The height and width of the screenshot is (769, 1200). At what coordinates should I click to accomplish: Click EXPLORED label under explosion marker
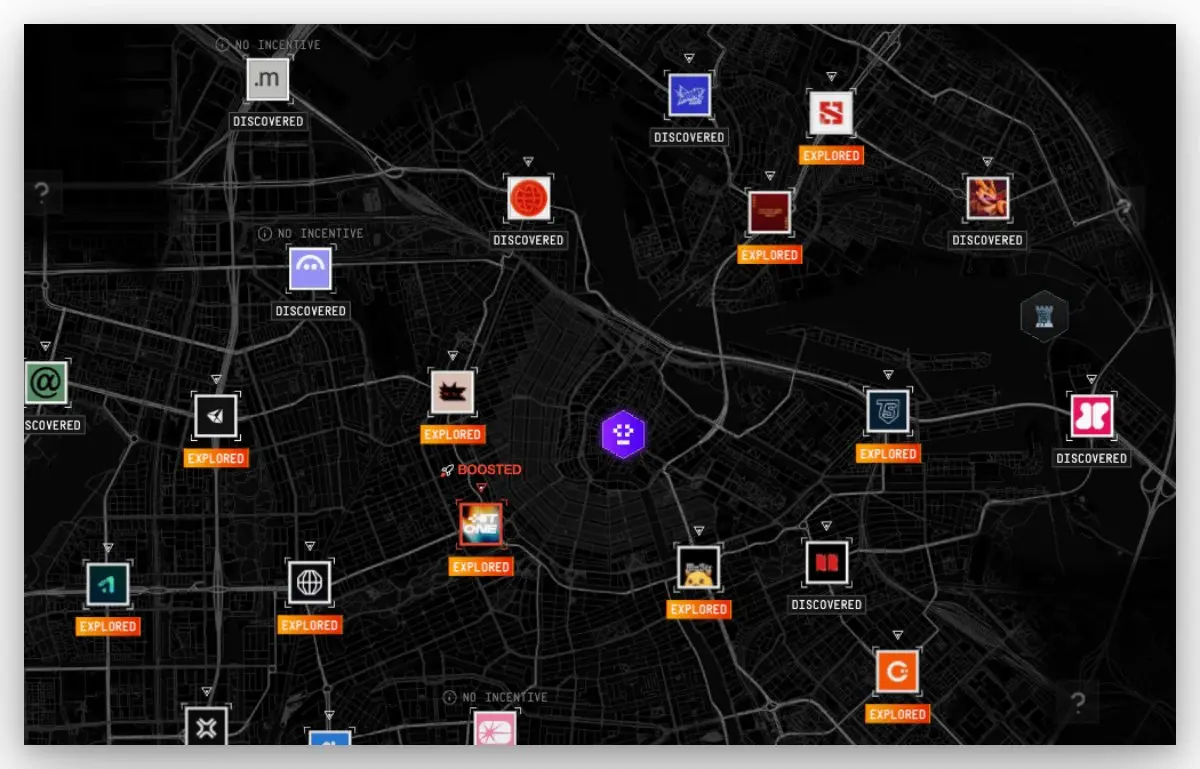452,434
